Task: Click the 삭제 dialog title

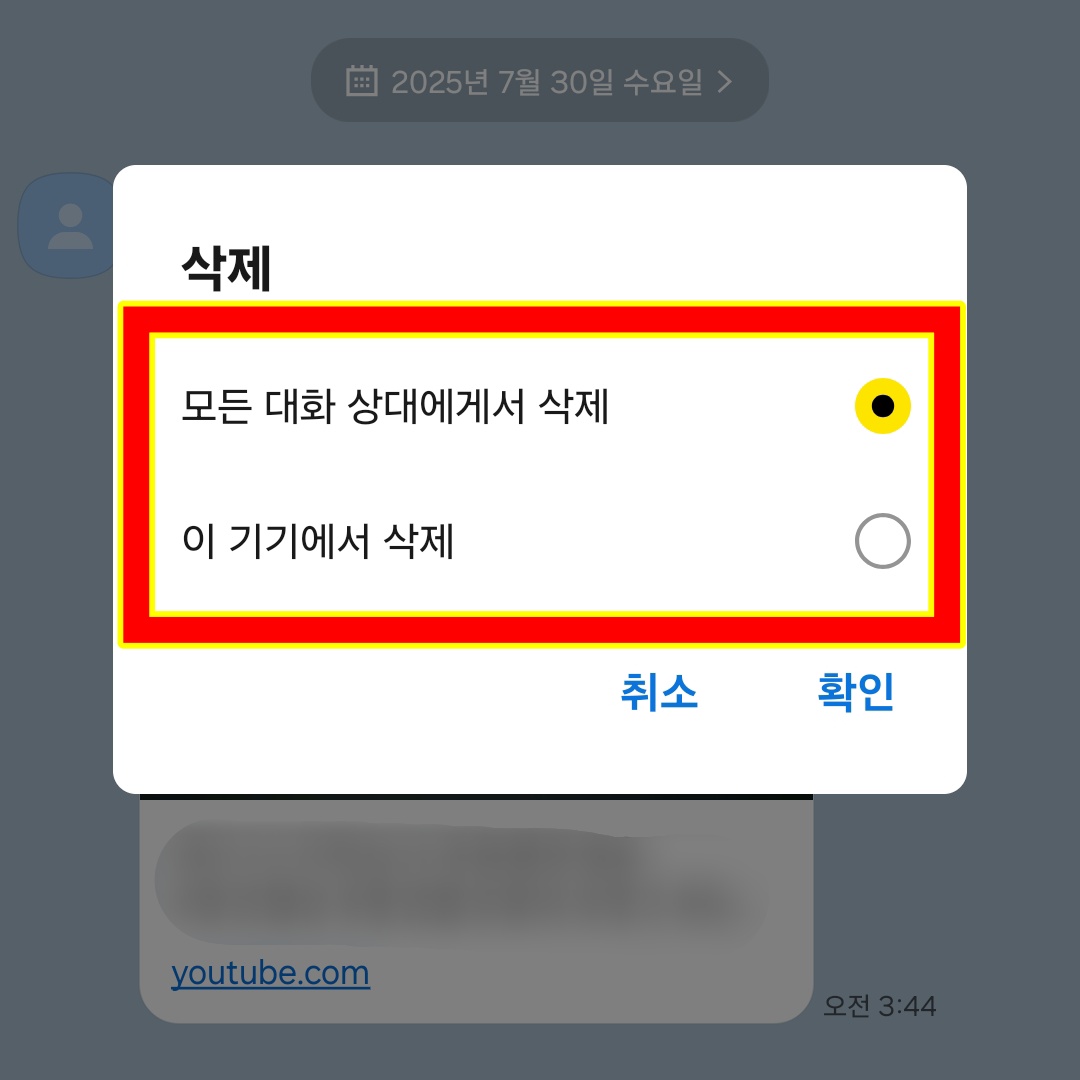Action: click(x=226, y=268)
